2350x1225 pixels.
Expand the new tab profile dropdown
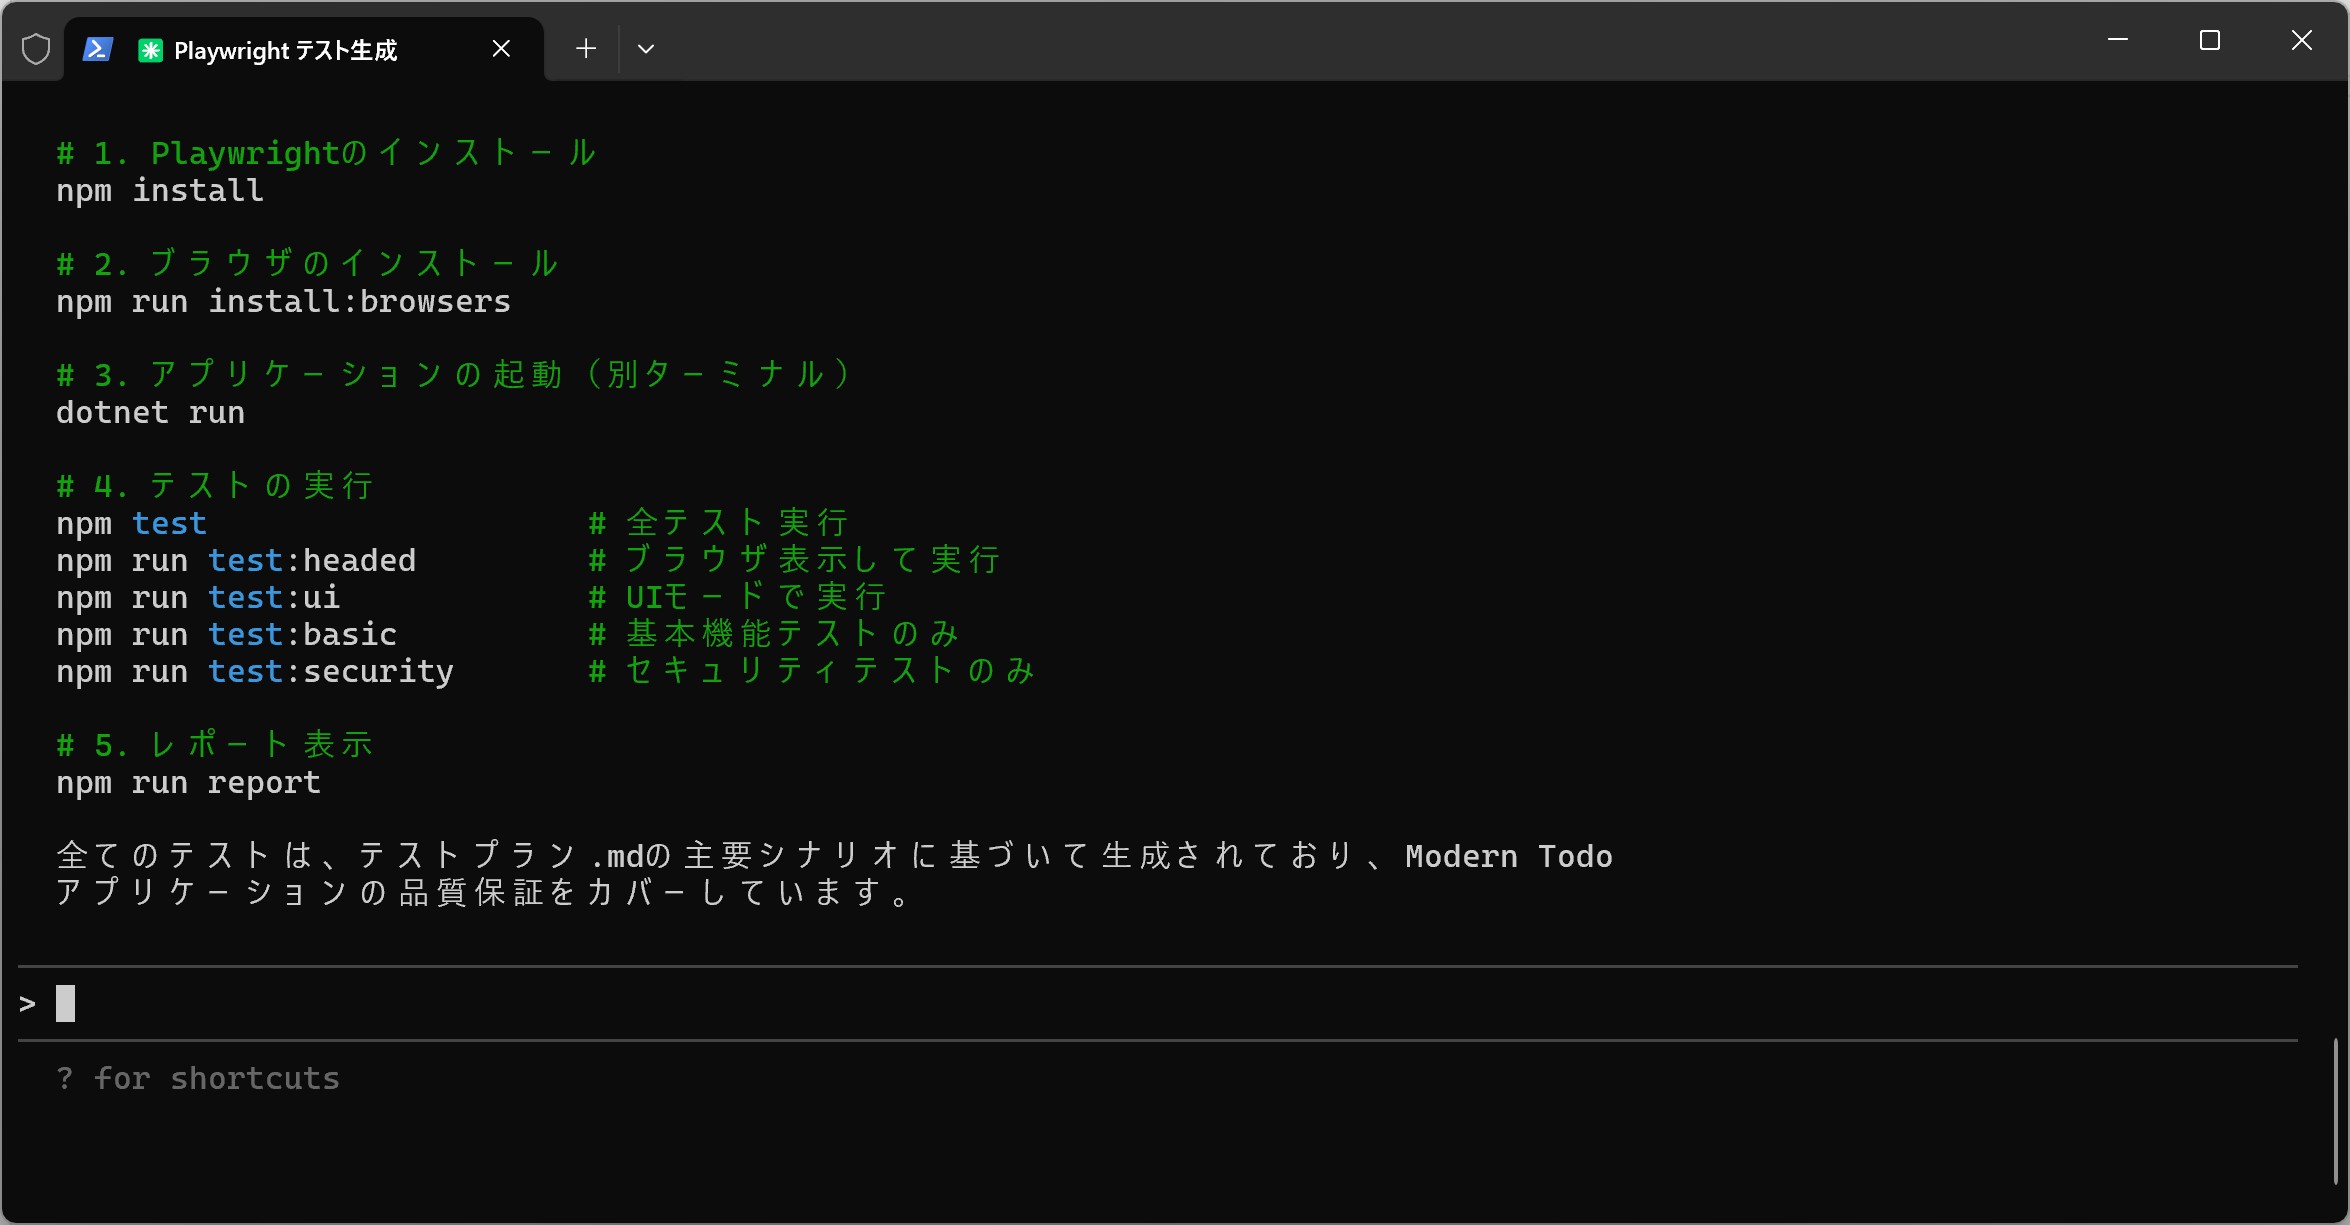(x=646, y=49)
